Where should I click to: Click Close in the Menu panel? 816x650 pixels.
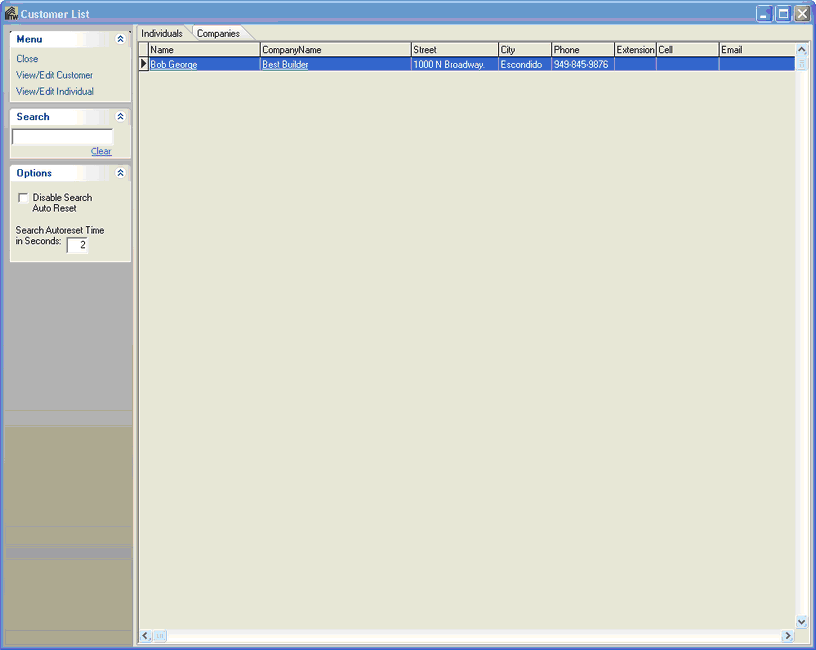tap(27, 59)
